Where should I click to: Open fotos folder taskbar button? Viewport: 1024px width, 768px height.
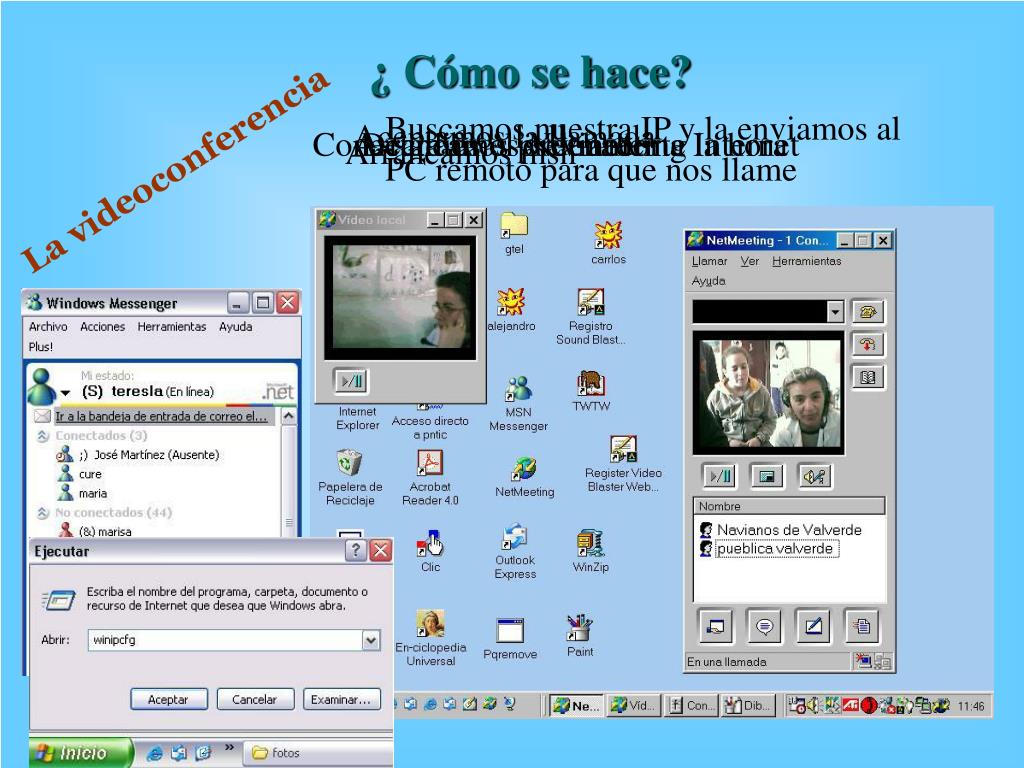point(317,753)
